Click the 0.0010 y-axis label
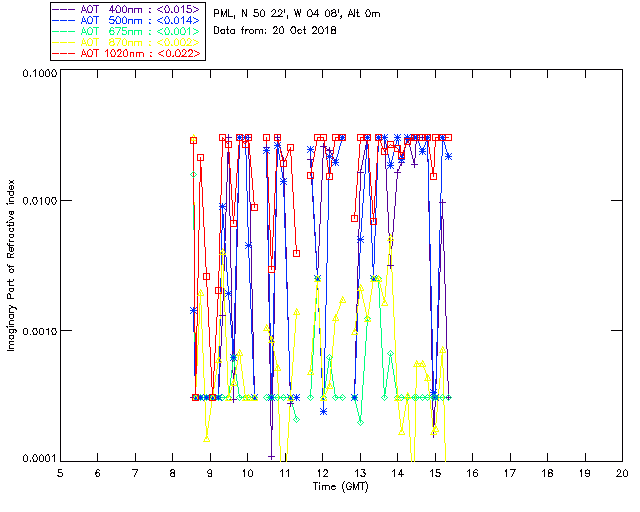Viewport: 640px width, 512px height. click(x=39, y=330)
